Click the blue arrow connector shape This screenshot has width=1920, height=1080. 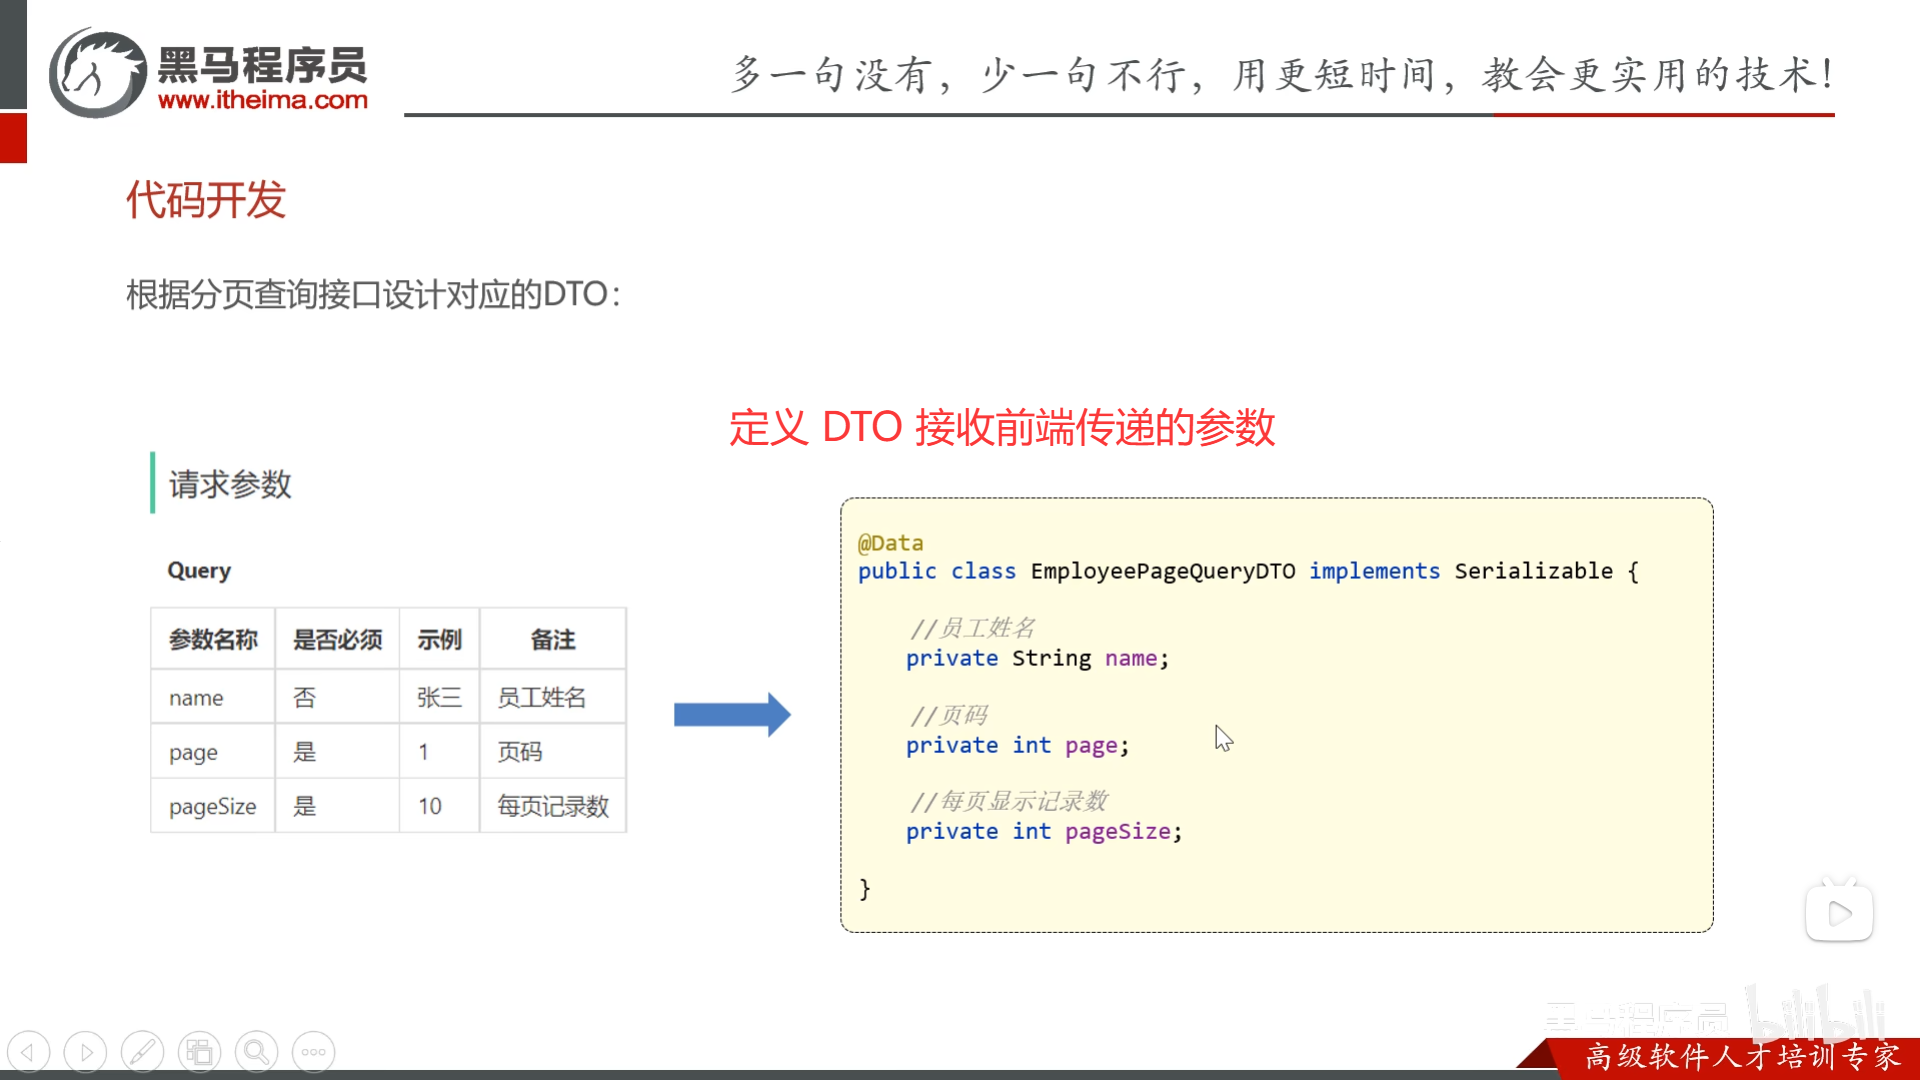tap(733, 713)
